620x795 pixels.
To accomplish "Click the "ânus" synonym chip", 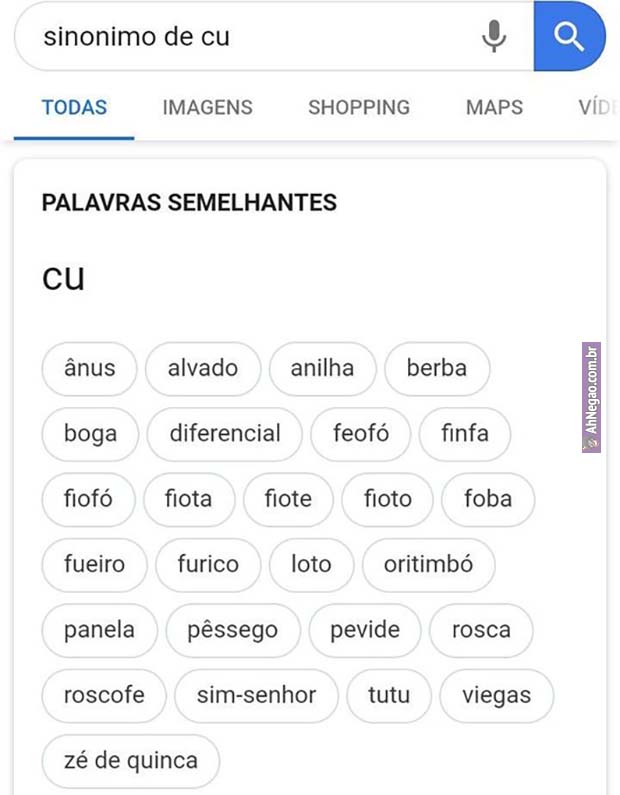I will click(90, 368).
